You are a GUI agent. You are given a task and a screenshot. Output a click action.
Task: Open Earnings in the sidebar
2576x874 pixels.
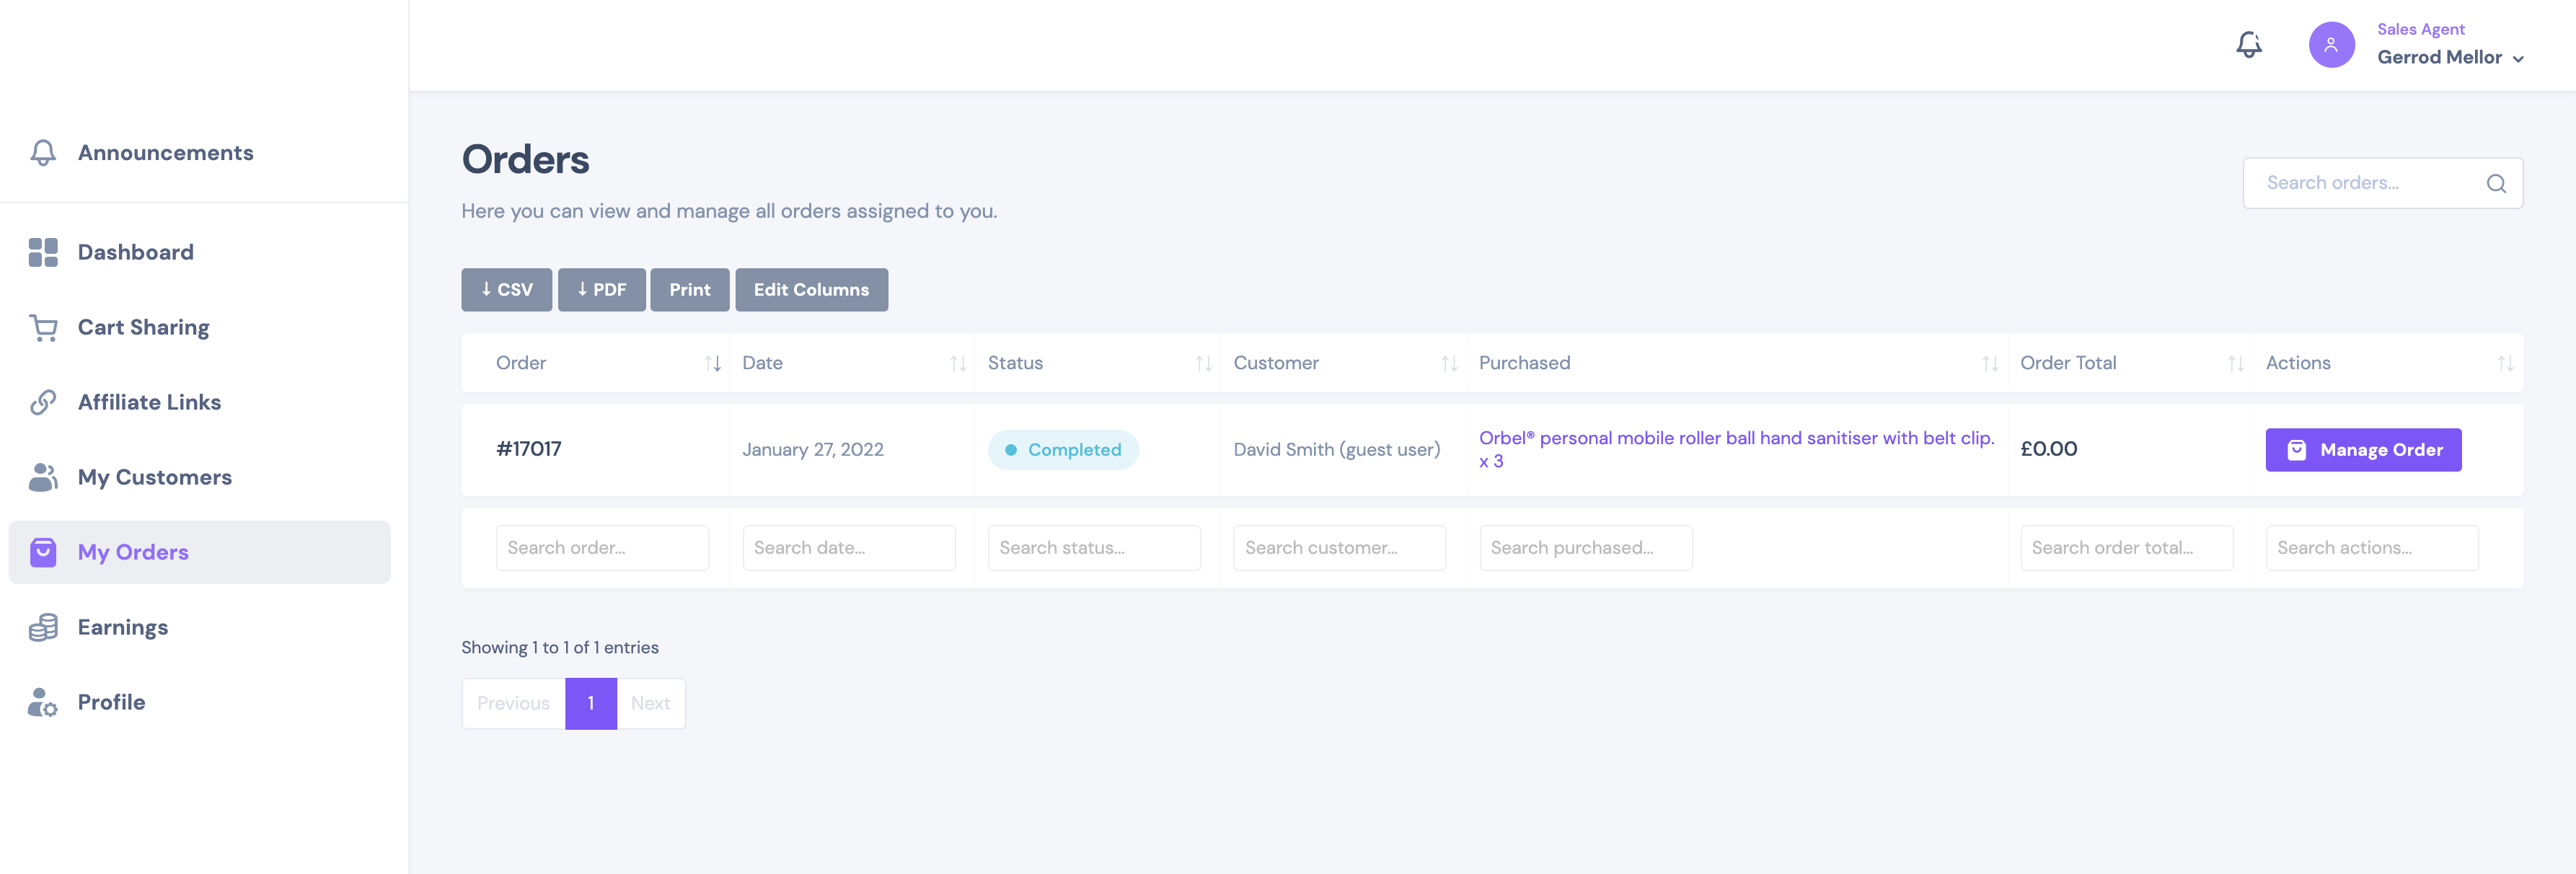click(200, 627)
